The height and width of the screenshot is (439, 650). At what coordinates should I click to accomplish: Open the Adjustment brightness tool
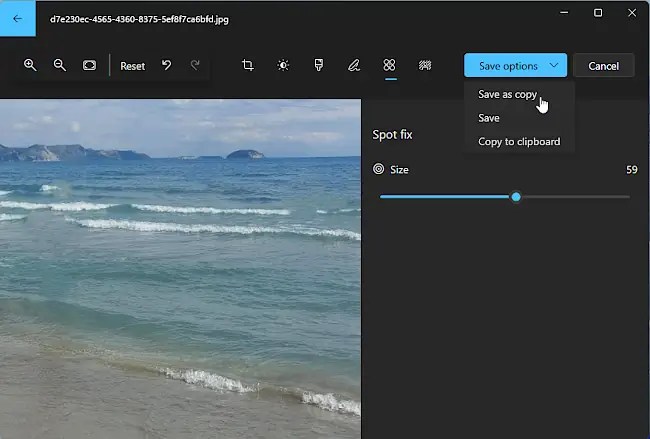tap(283, 65)
